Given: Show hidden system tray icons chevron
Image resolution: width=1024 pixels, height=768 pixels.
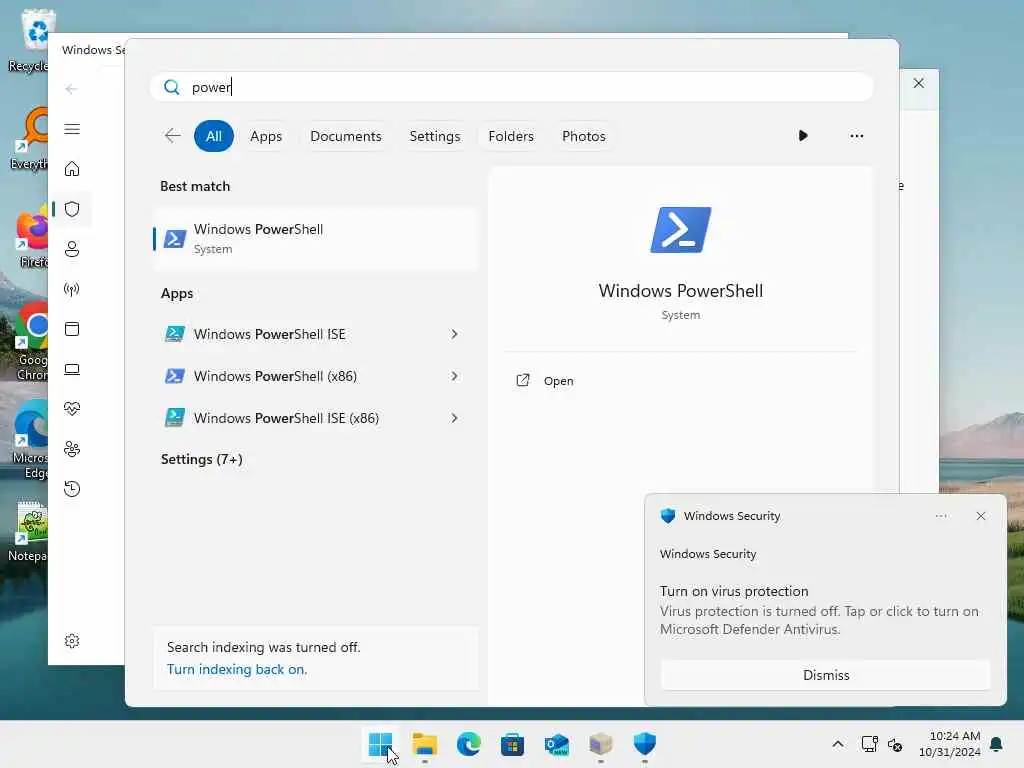Looking at the screenshot, I should pyautogui.click(x=838, y=744).
